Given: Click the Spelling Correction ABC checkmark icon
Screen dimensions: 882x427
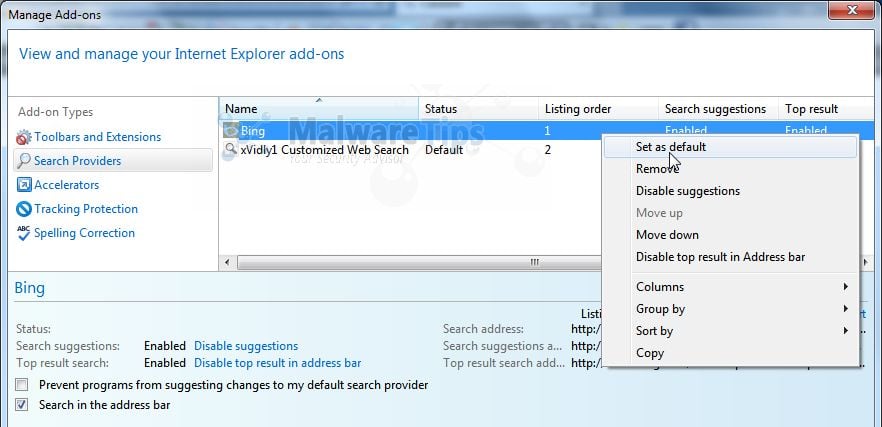Looking at the screenshot, I should pos(24,233).
